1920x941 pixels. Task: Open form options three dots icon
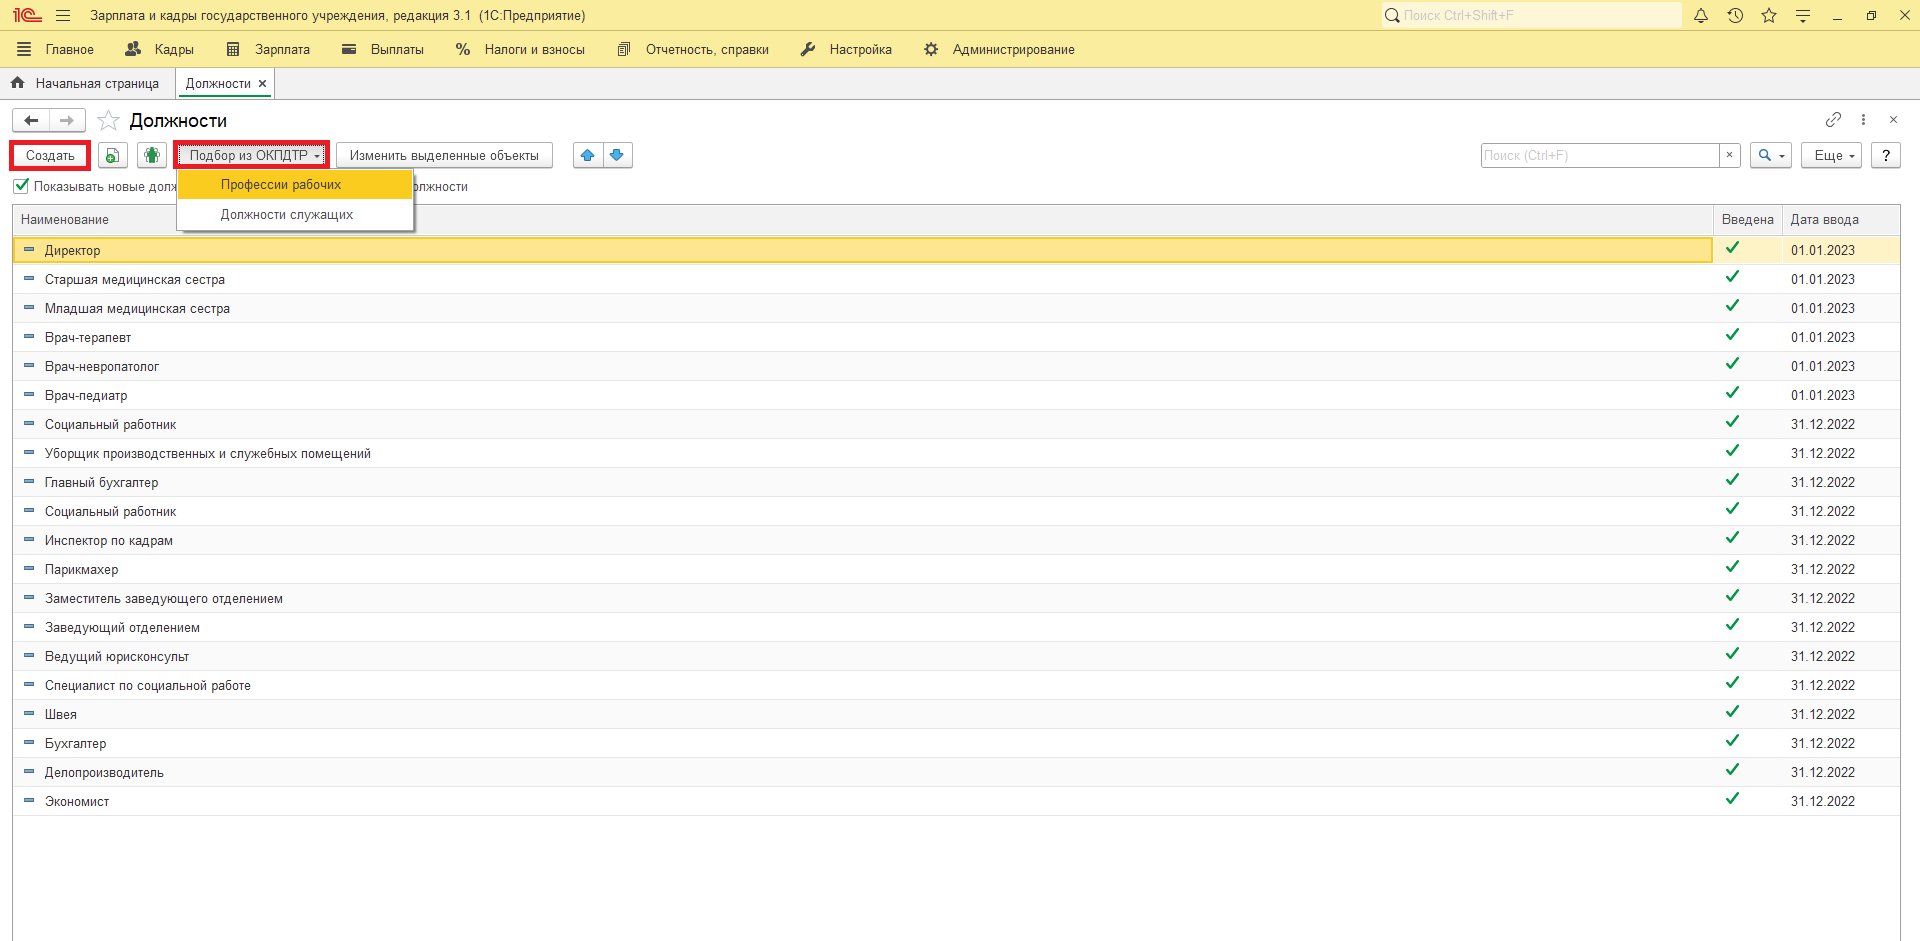(1863, 120)
